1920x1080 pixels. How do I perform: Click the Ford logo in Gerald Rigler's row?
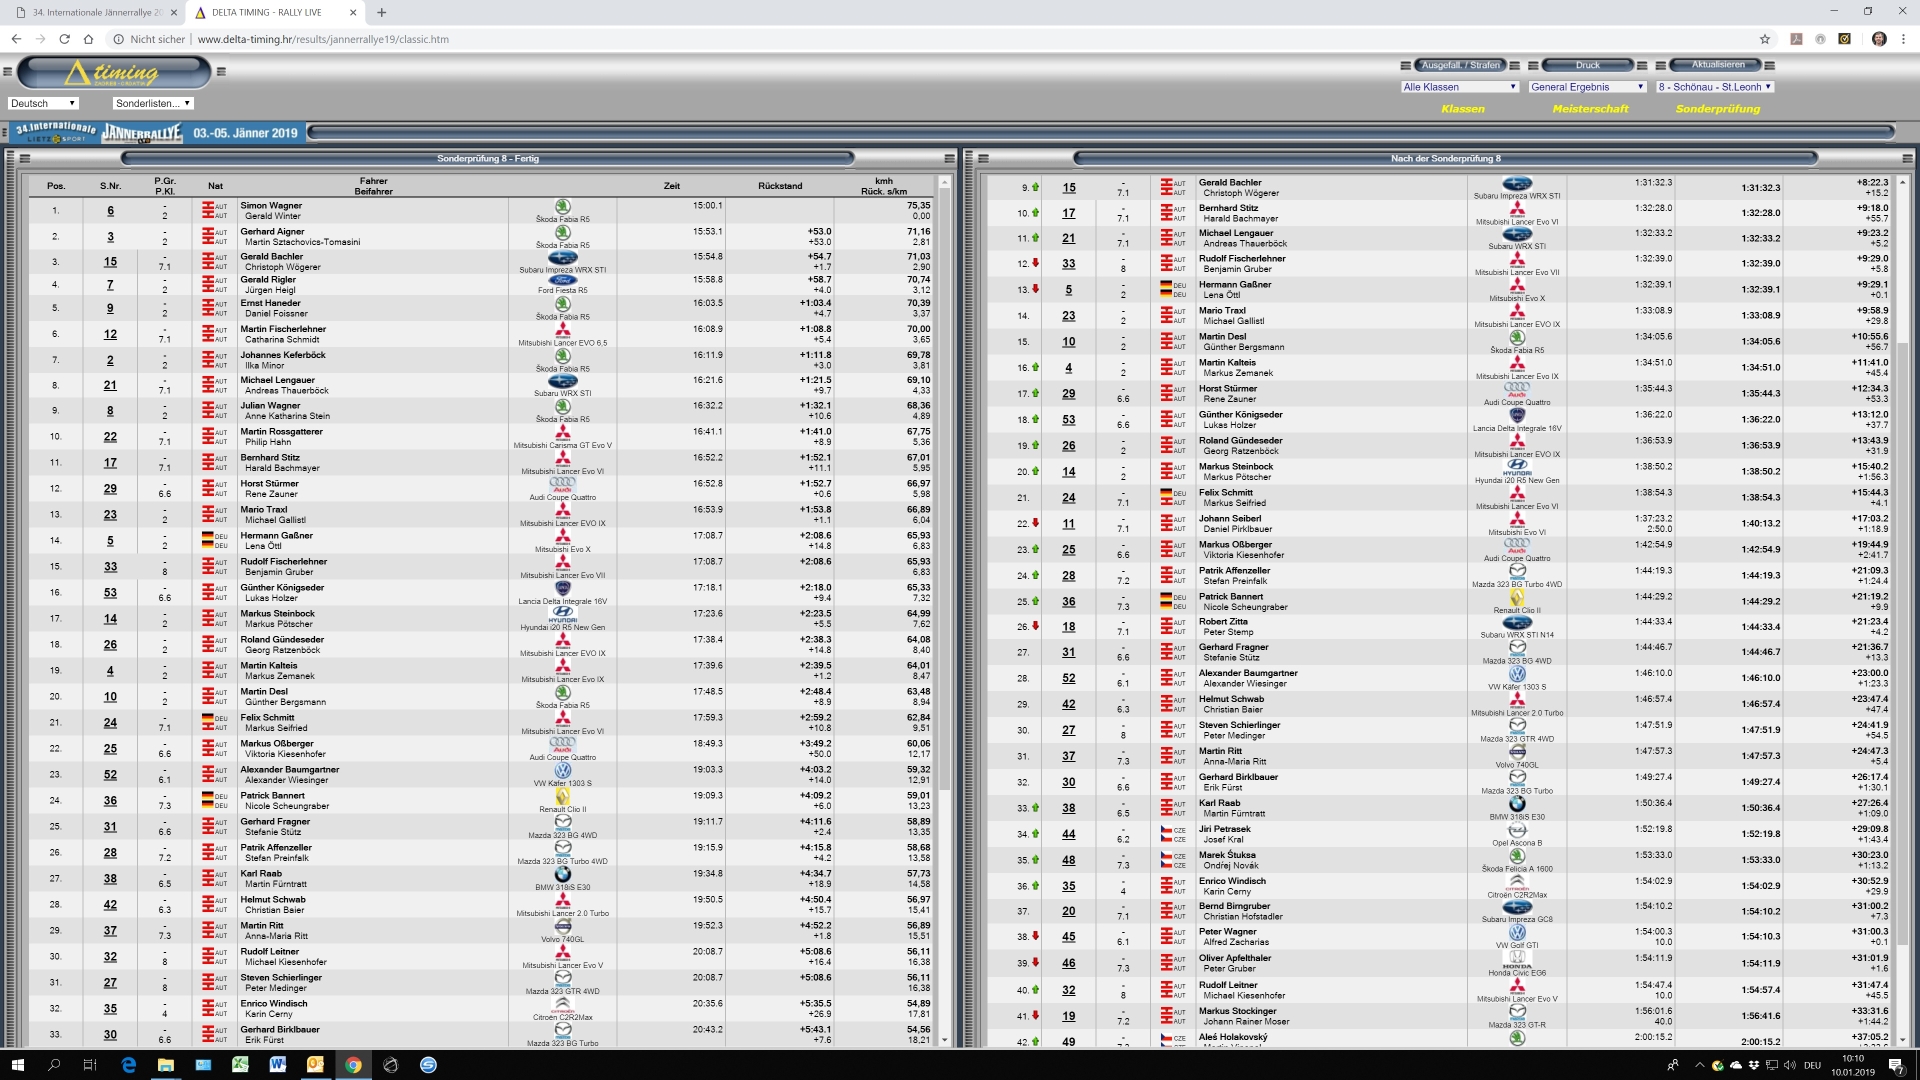coord(563,282)
